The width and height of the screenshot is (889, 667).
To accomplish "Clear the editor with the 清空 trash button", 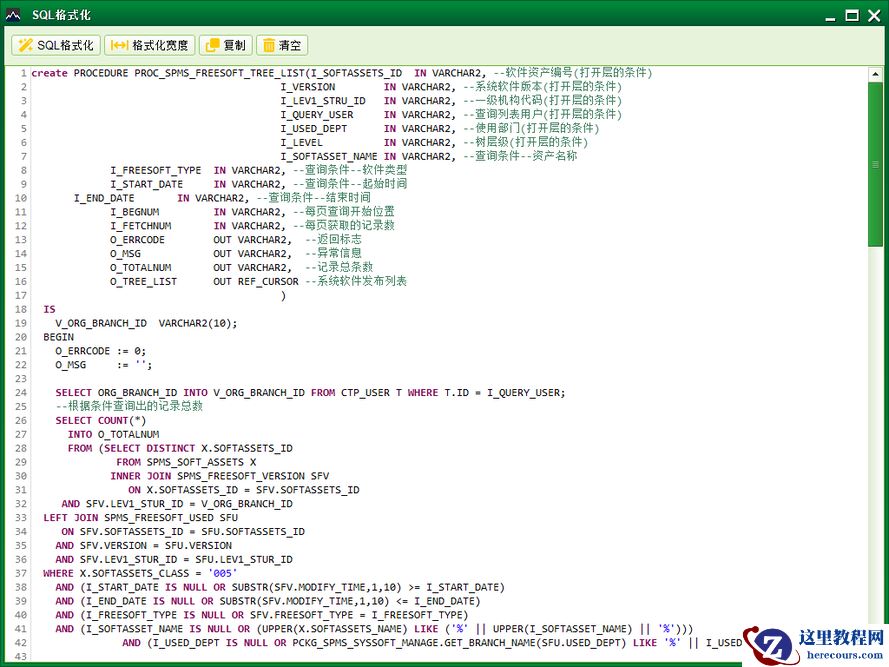I will pyautogui.click(x=281, y=45).
